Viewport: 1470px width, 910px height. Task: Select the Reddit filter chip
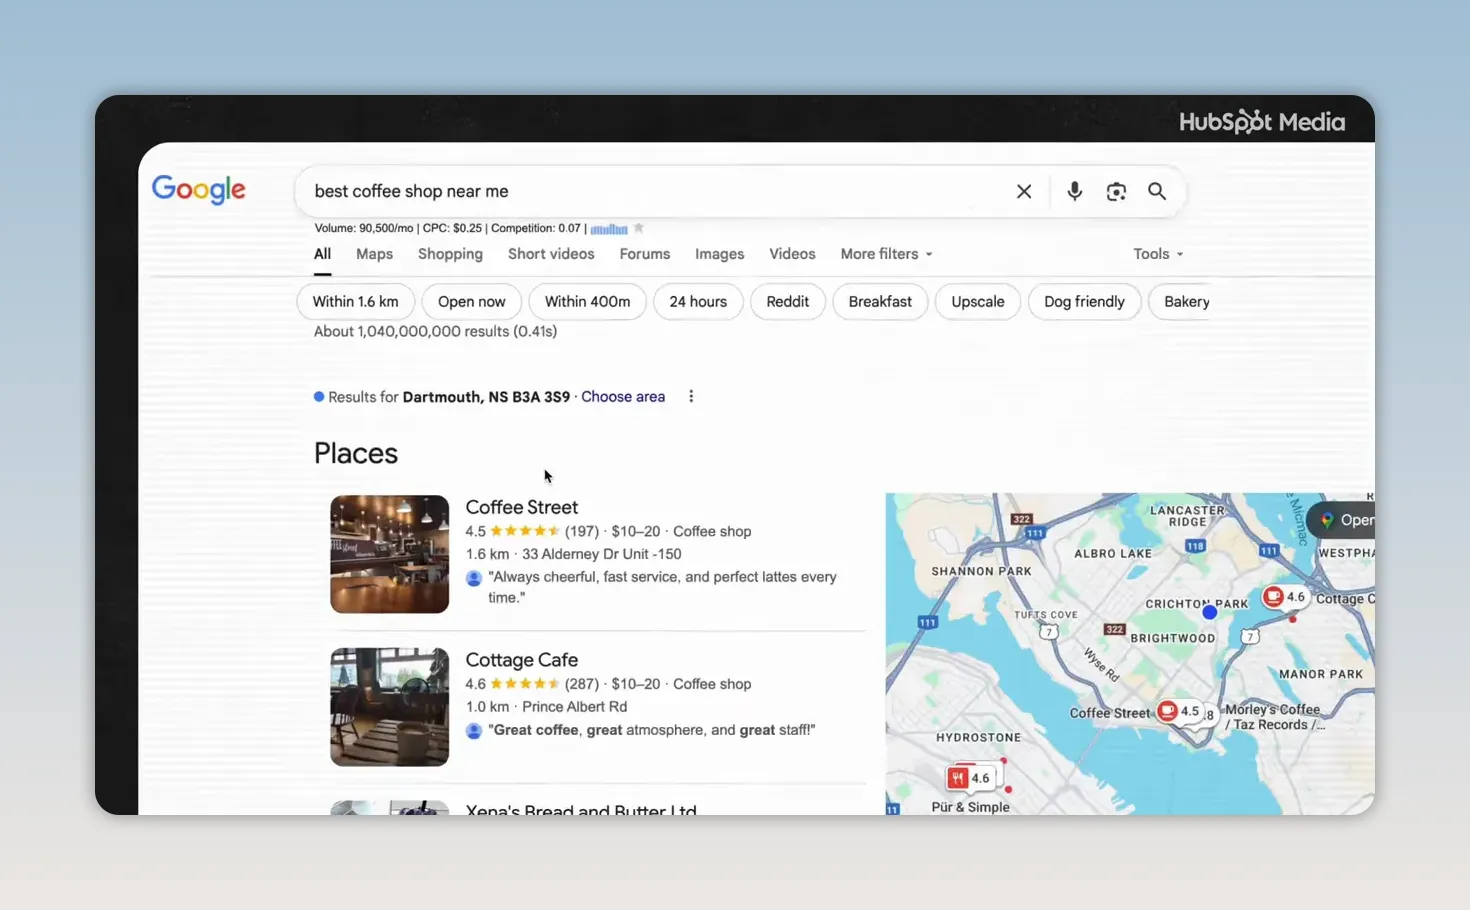tap(787, 301)
